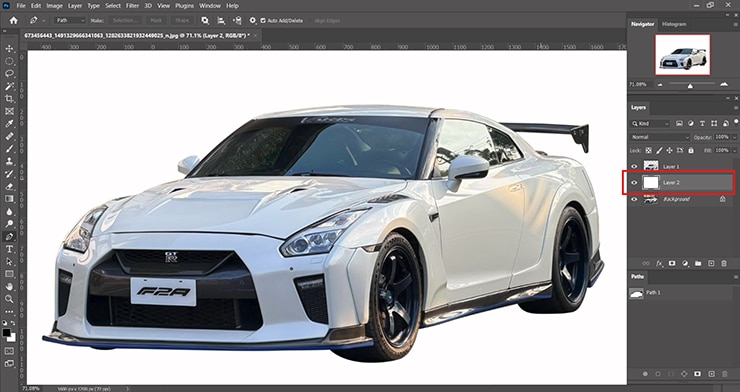The image size is (740, 392).
Task: Select the Eyedropper tool
Action: [9, 124]
